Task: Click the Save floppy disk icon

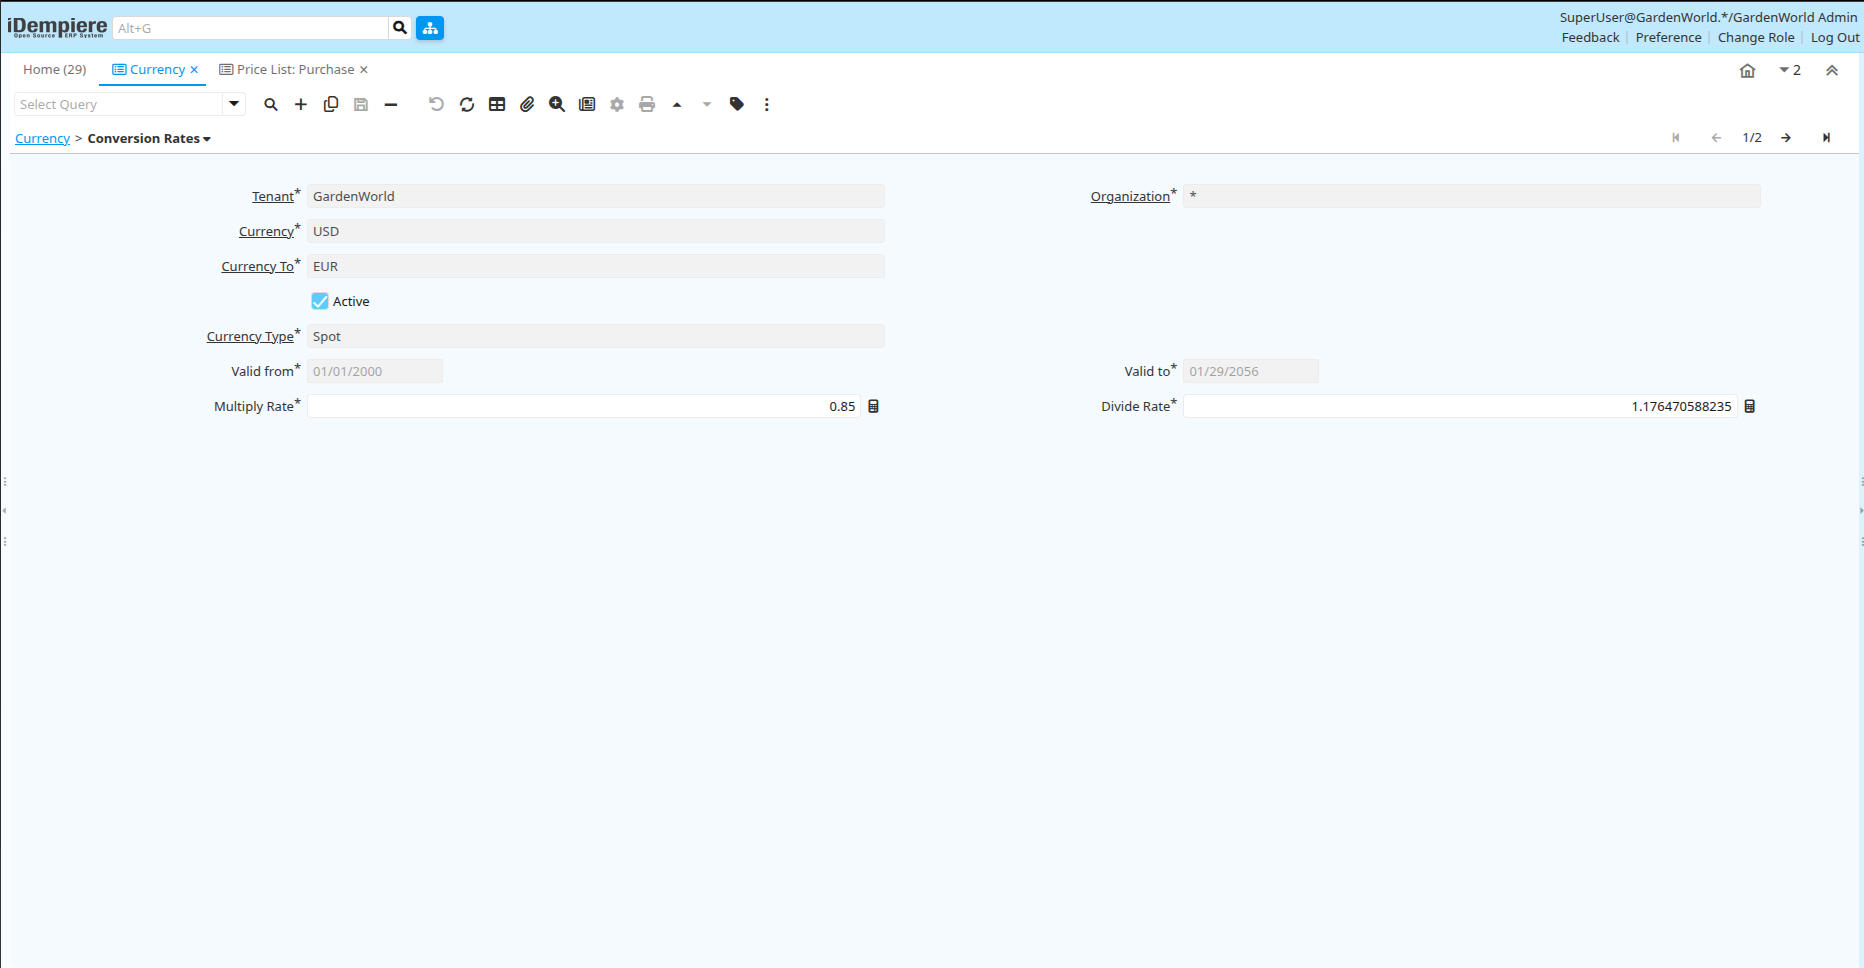Action: (x=361, y=104)
